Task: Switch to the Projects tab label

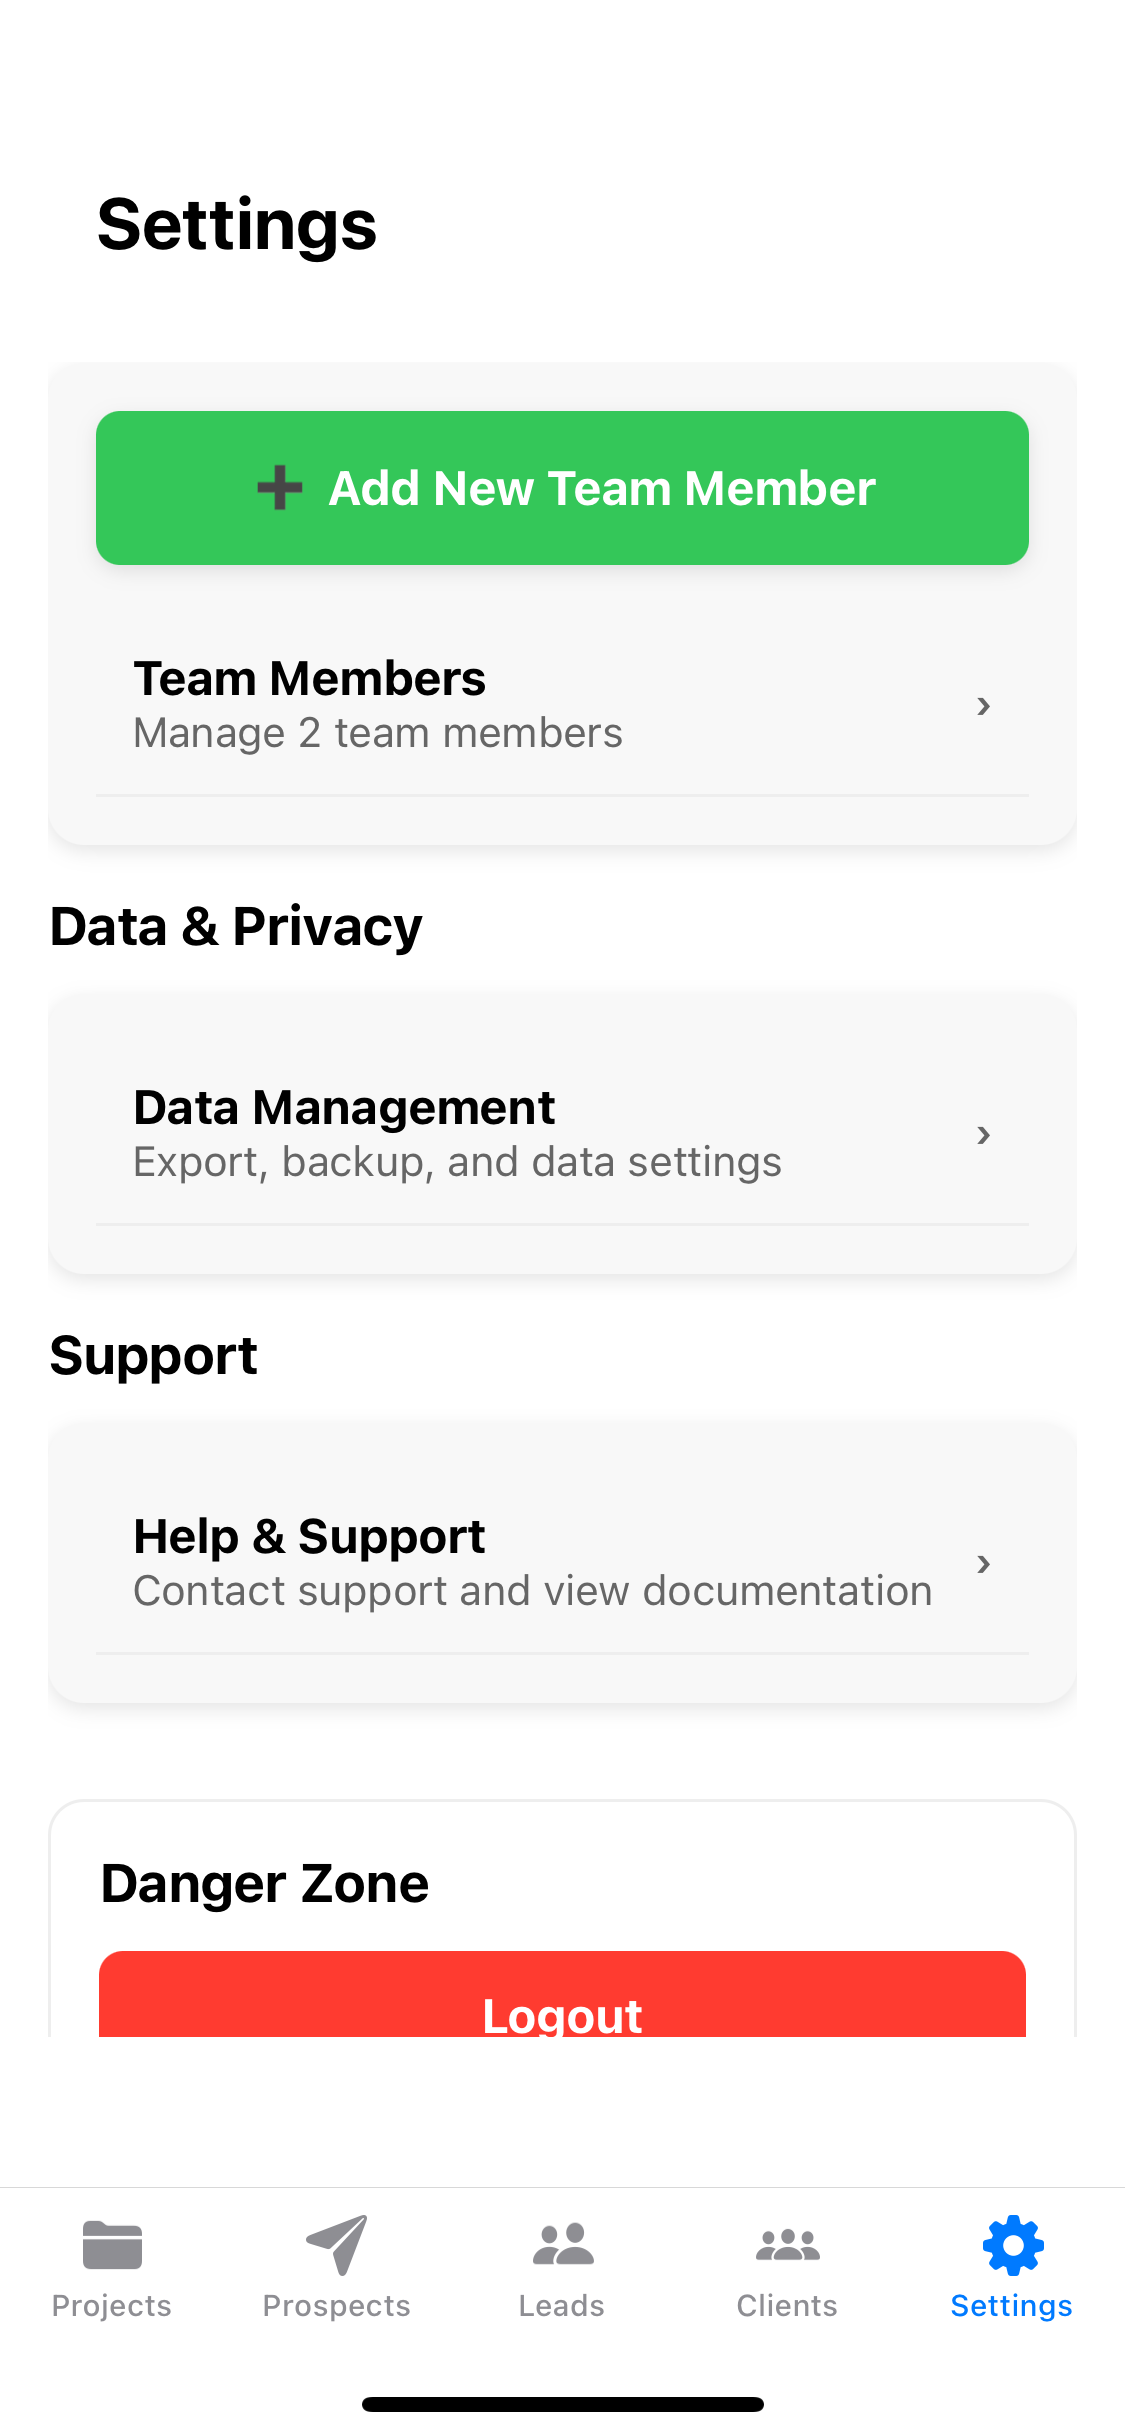Action: (x=112, y=2306)
